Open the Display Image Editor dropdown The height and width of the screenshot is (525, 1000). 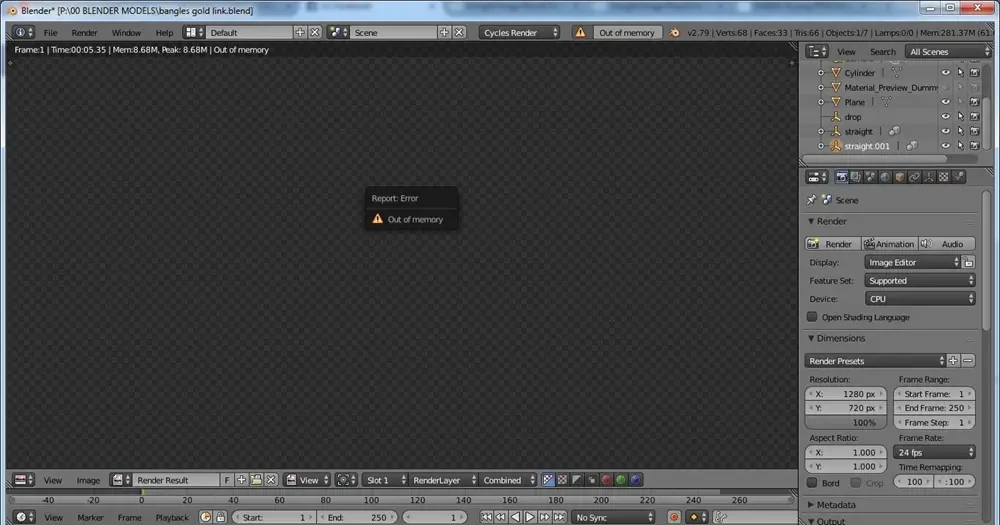pyautogui.click(x=912, y=262)
